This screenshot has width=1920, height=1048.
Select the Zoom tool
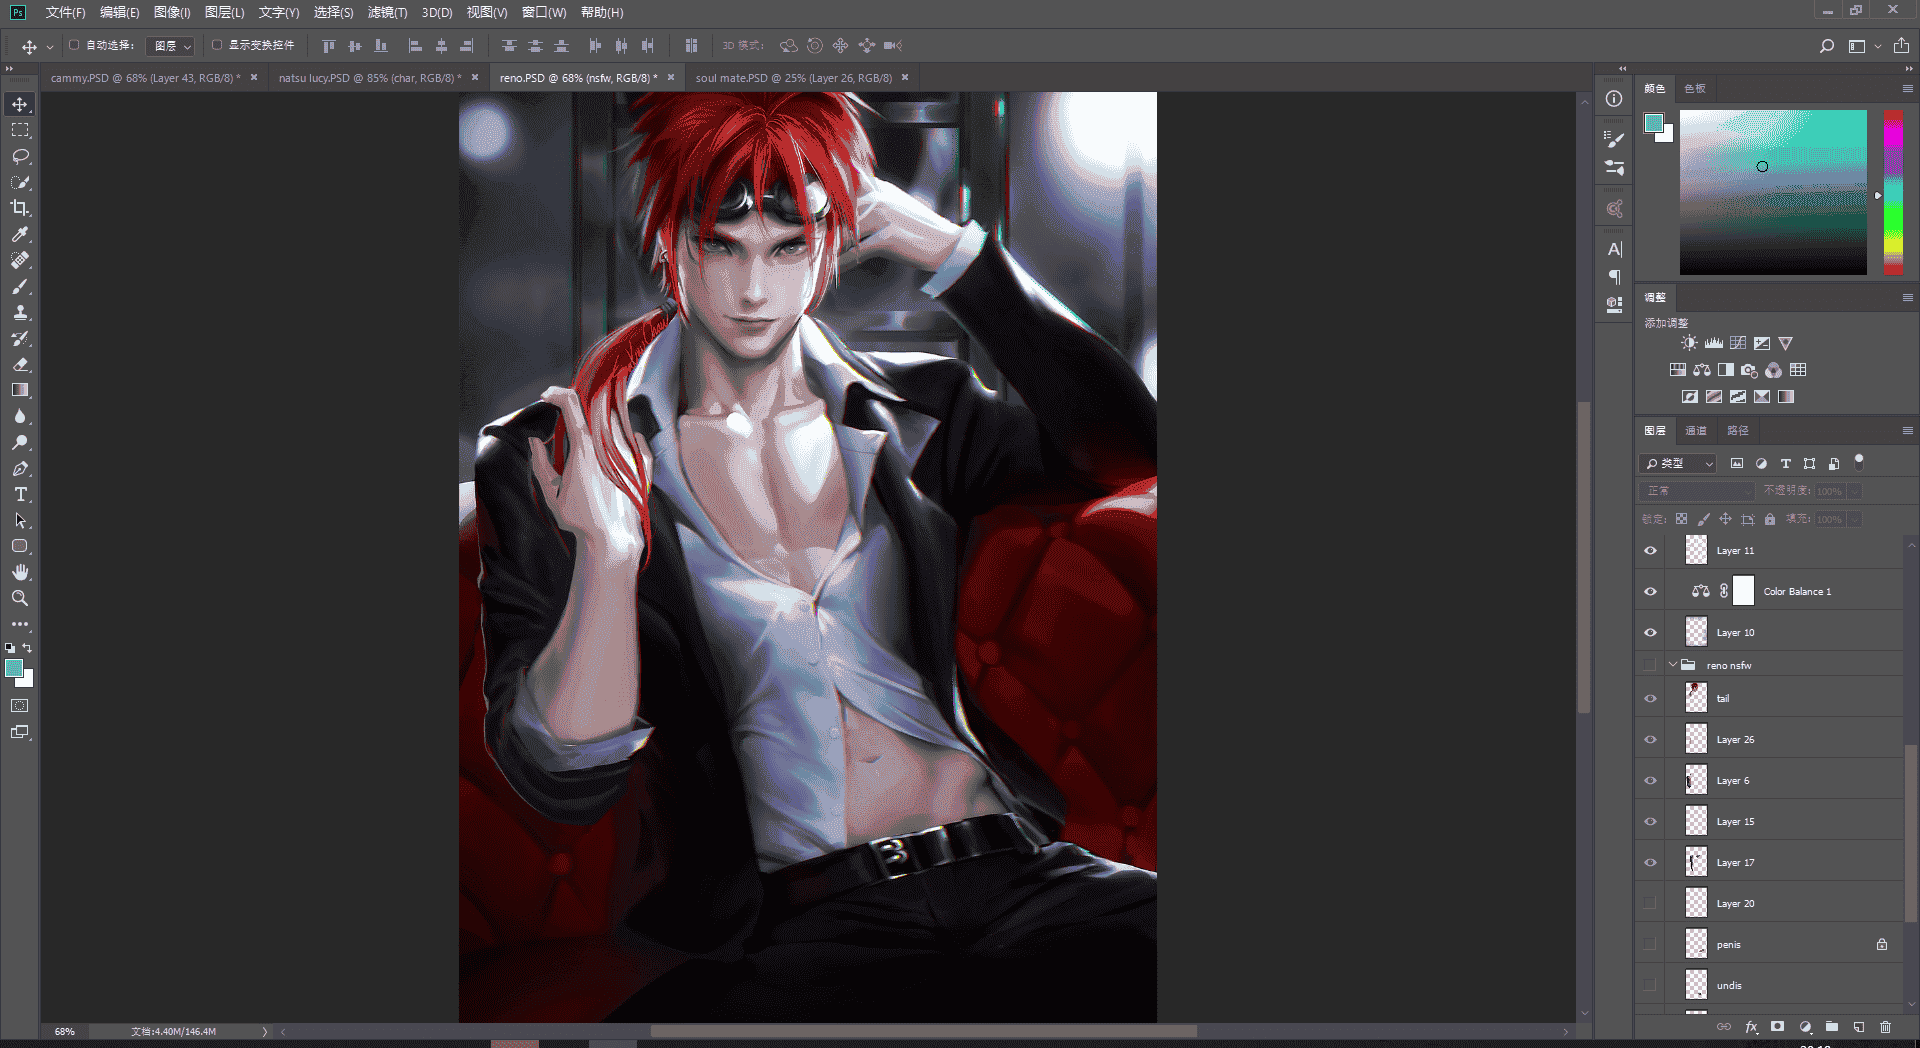tap(20, 598)
